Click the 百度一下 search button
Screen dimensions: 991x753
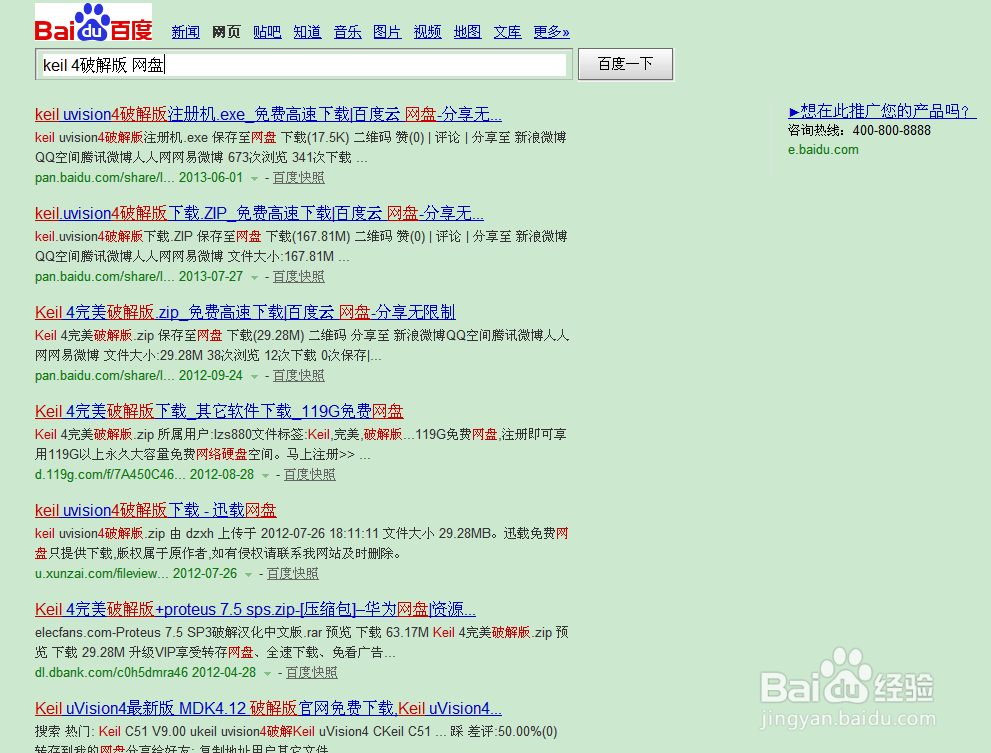pyautogui.click(x=626, y=64)
